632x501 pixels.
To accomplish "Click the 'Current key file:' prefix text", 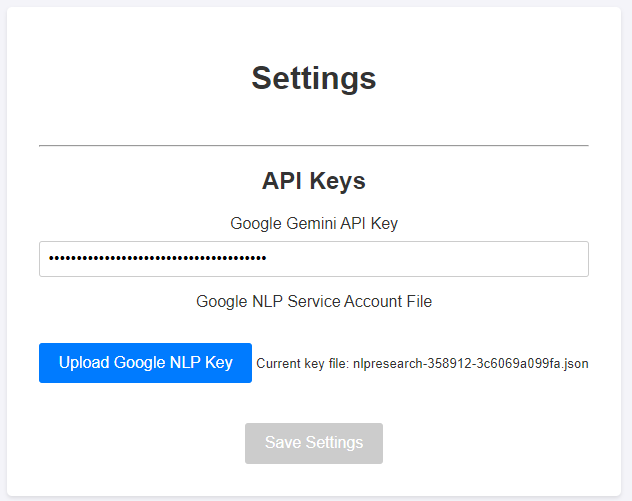I will (302, 364).
